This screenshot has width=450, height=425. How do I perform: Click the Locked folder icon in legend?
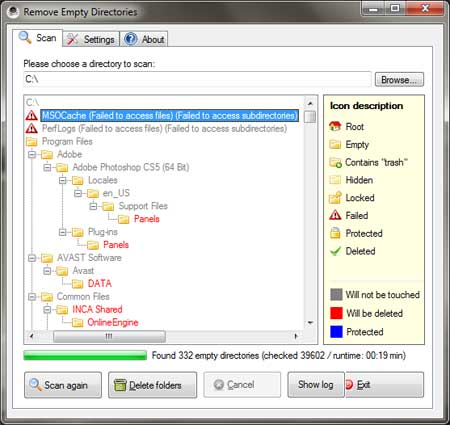point(335,197)
